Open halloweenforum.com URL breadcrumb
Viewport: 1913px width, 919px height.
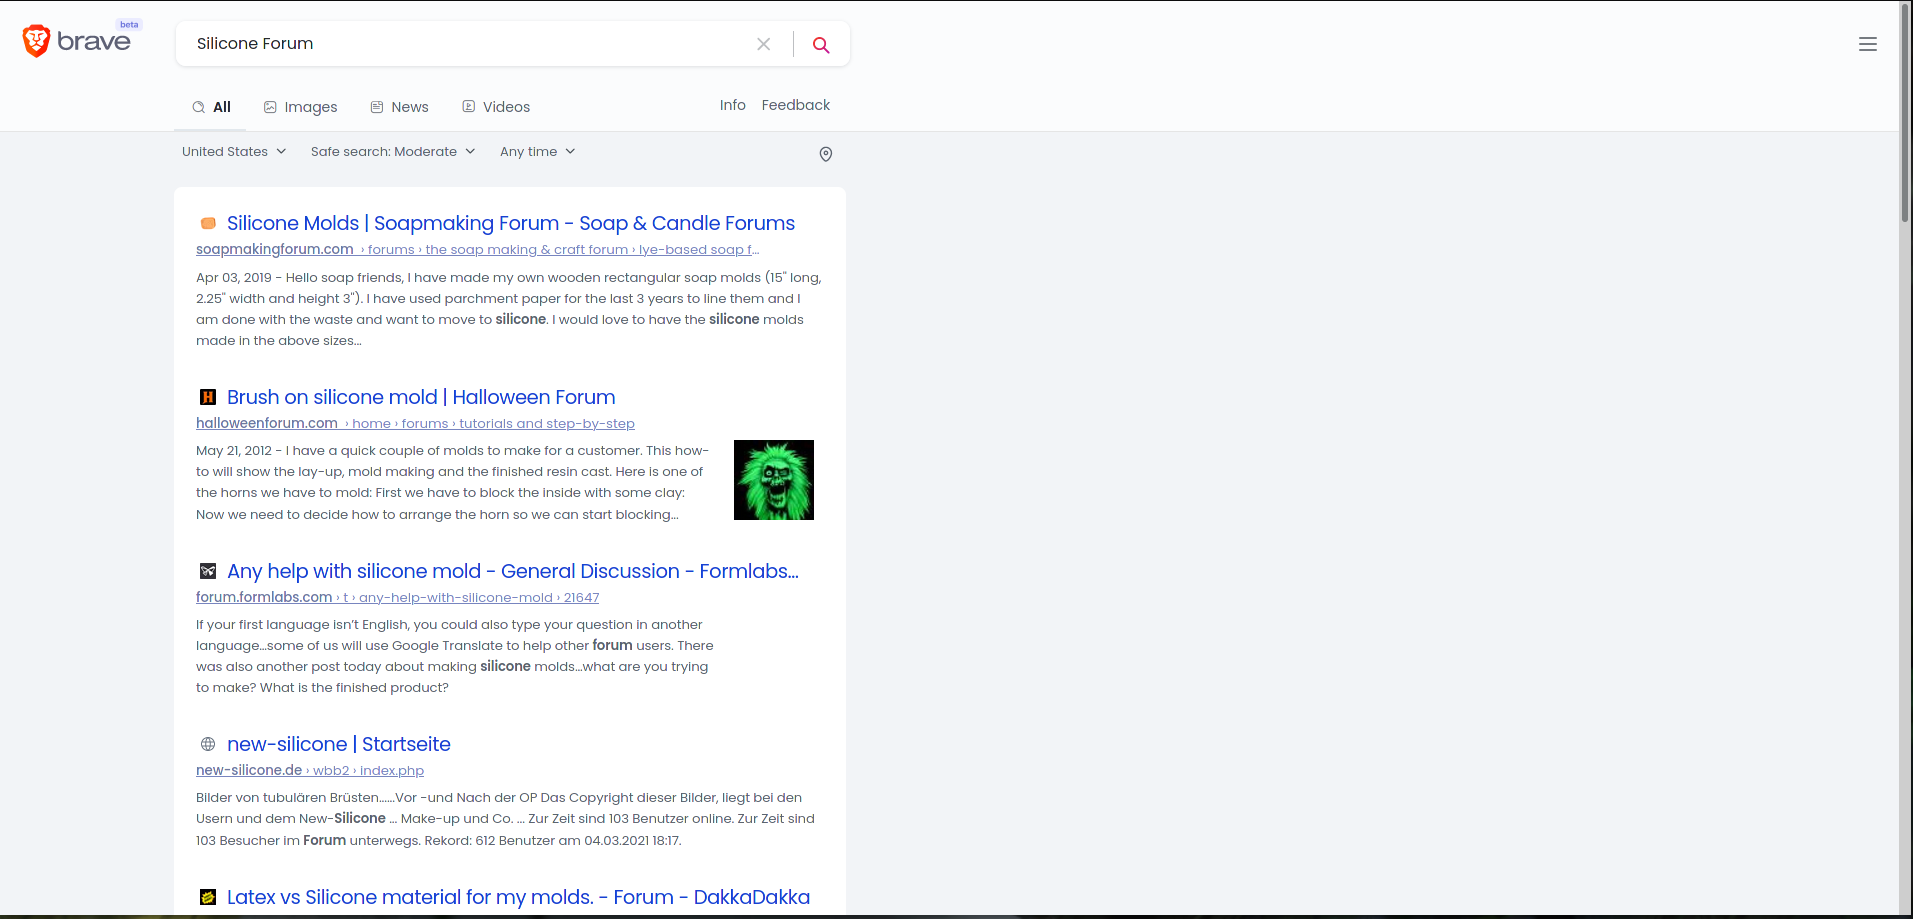tap(415, 424)
